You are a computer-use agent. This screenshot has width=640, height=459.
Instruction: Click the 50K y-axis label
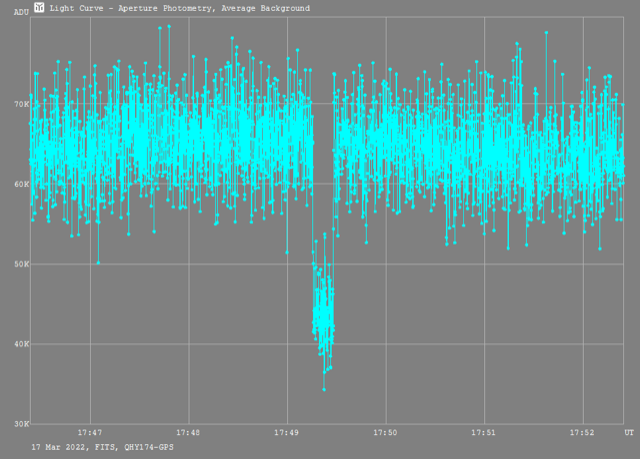22,264
